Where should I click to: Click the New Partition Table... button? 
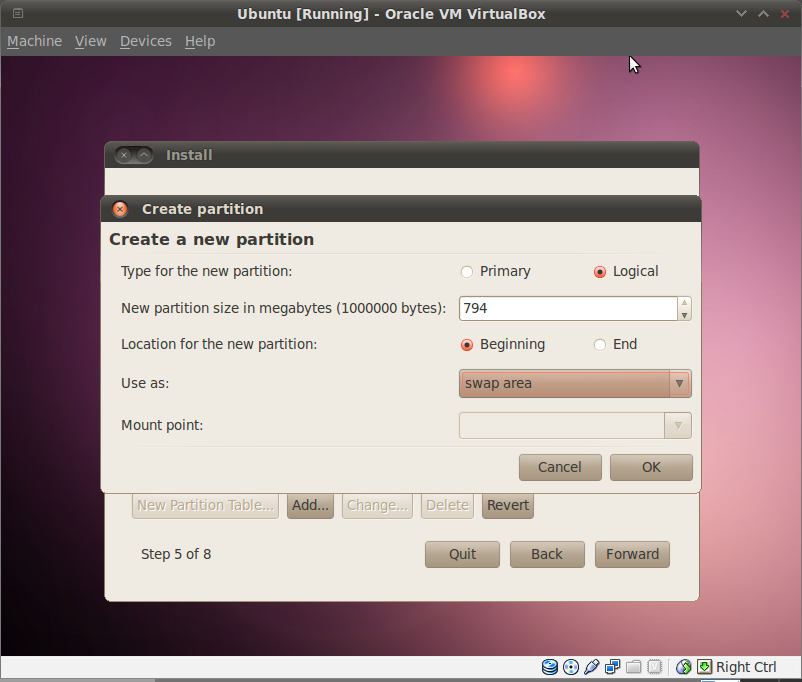pos(205,505)
